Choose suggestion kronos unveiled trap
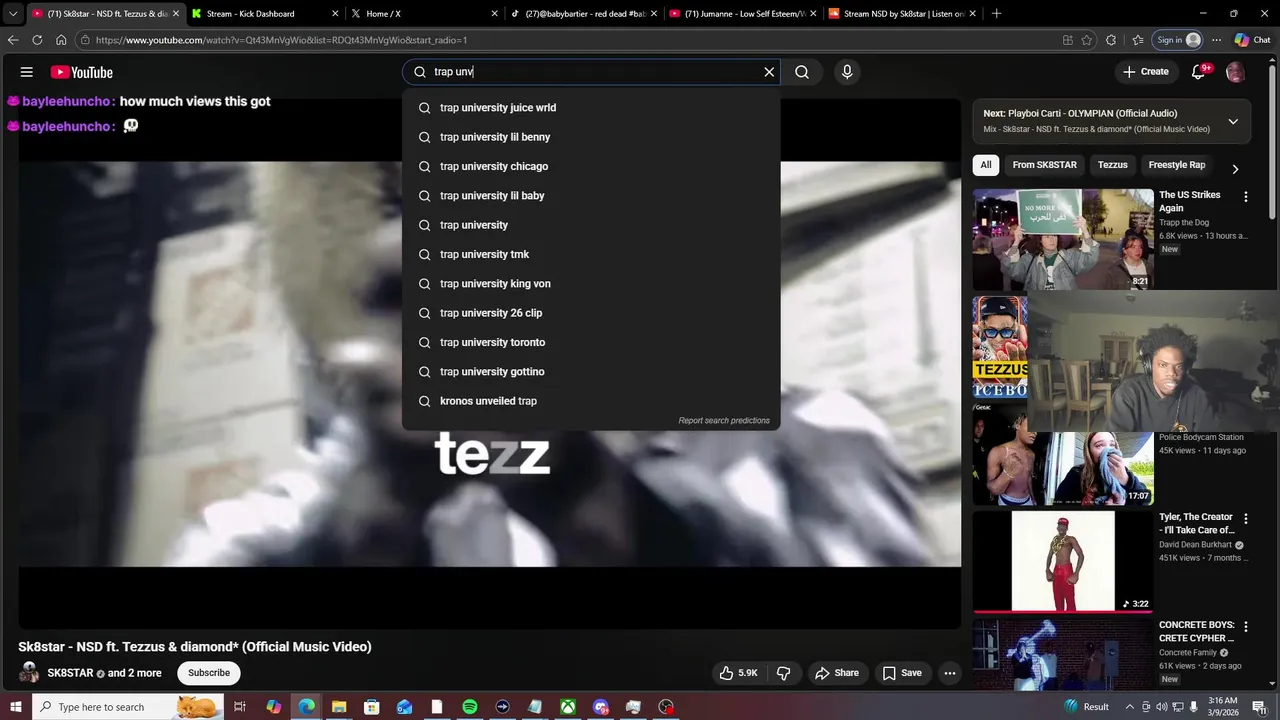The height and width of the screenshot is (720, 1280). (591, 401)
